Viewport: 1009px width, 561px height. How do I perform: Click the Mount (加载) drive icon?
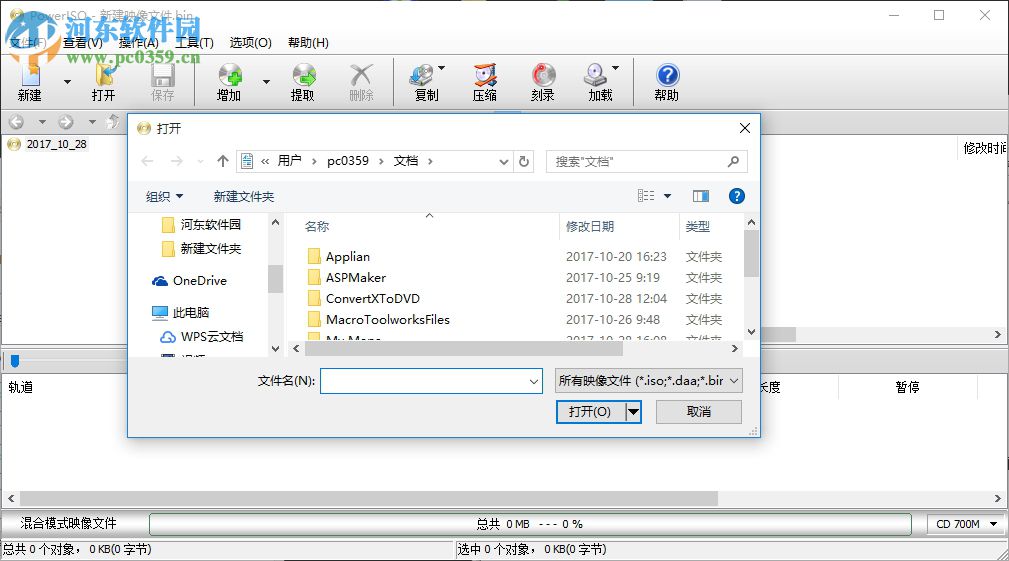pyautogui.click(x=595, y=75)
